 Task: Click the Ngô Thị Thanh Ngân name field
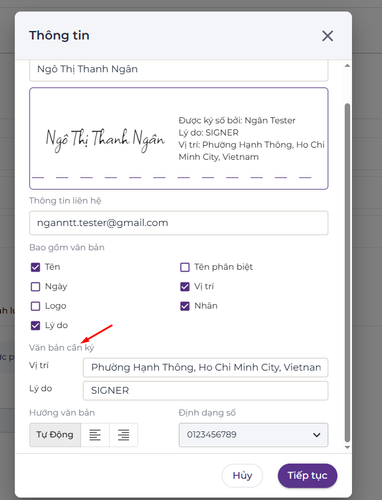(x=179, y=70)
